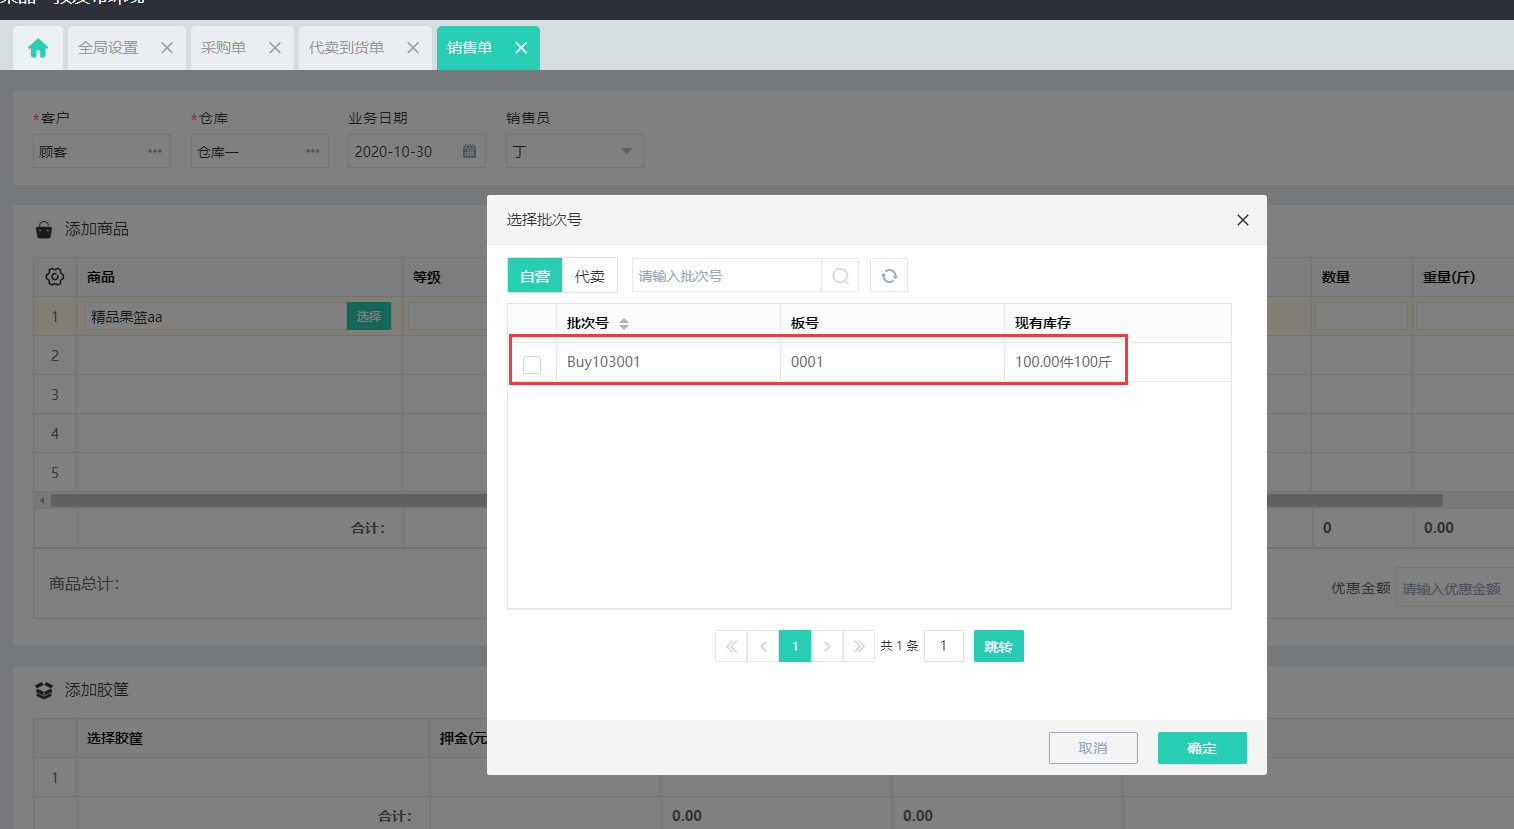
Task: Click the batch search magnifier icon
Action: (840, 276)
